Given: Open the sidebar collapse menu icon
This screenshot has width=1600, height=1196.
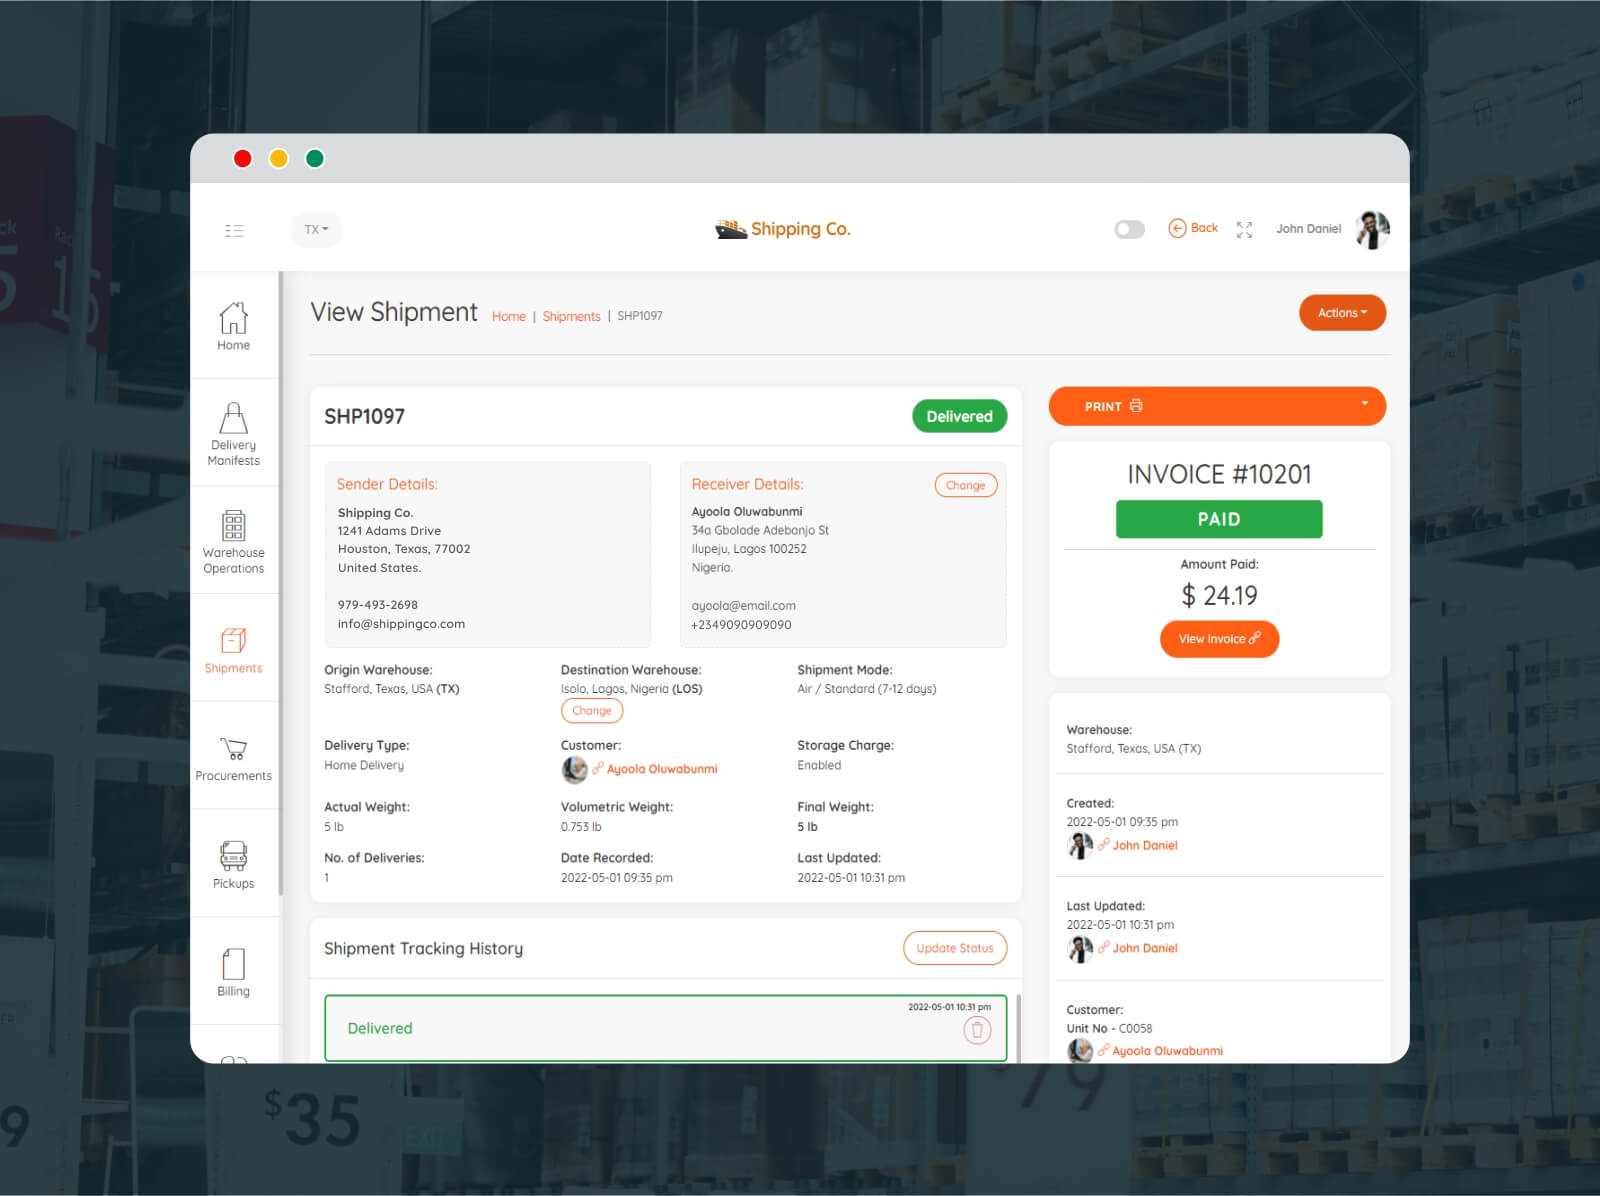Looking at the screenshot, I should point(234,230).
